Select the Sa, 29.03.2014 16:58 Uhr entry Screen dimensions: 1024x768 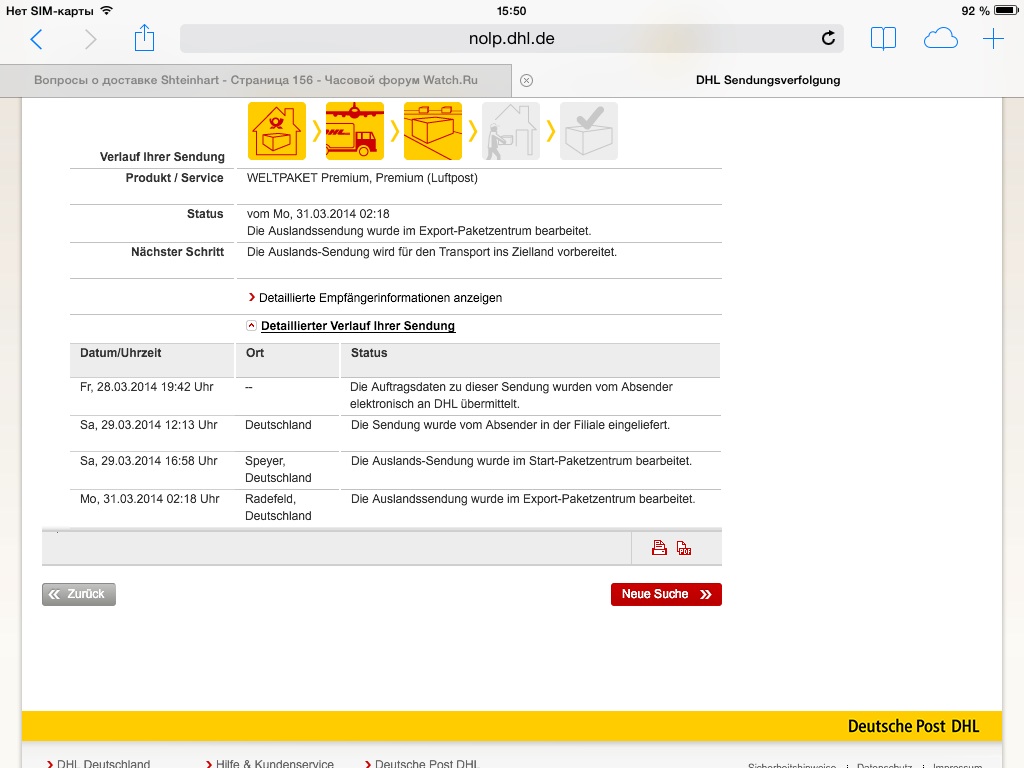149,460
